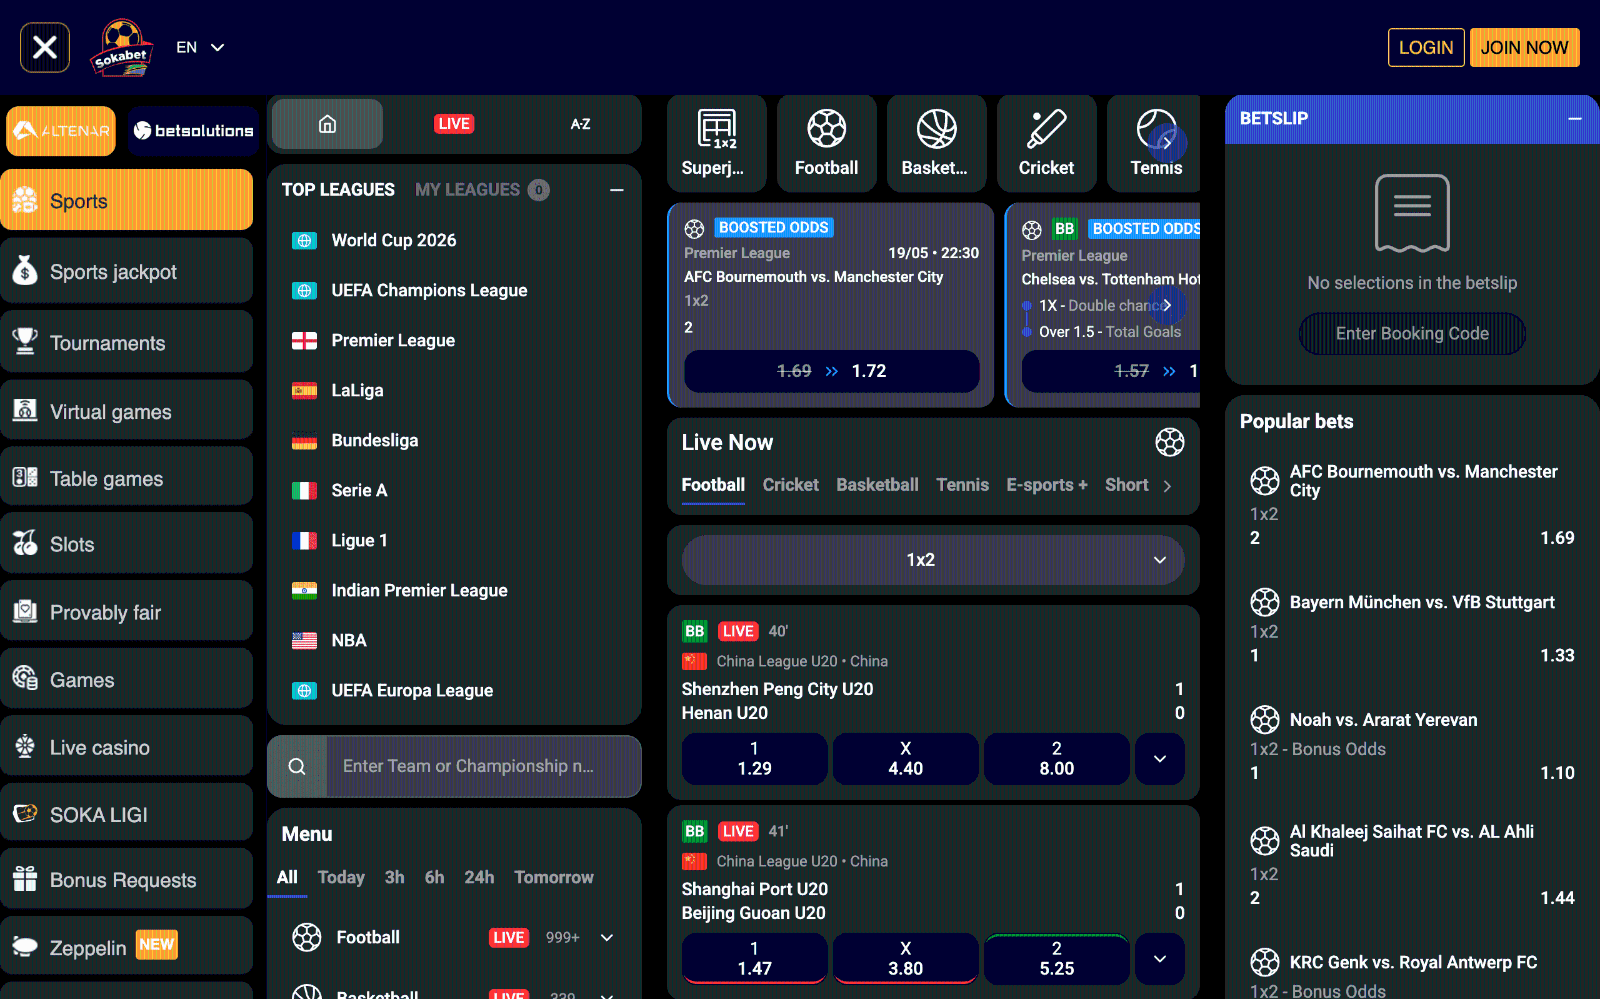
Task: Switch Live Now to Cricket tab
Action: point(790,485)
